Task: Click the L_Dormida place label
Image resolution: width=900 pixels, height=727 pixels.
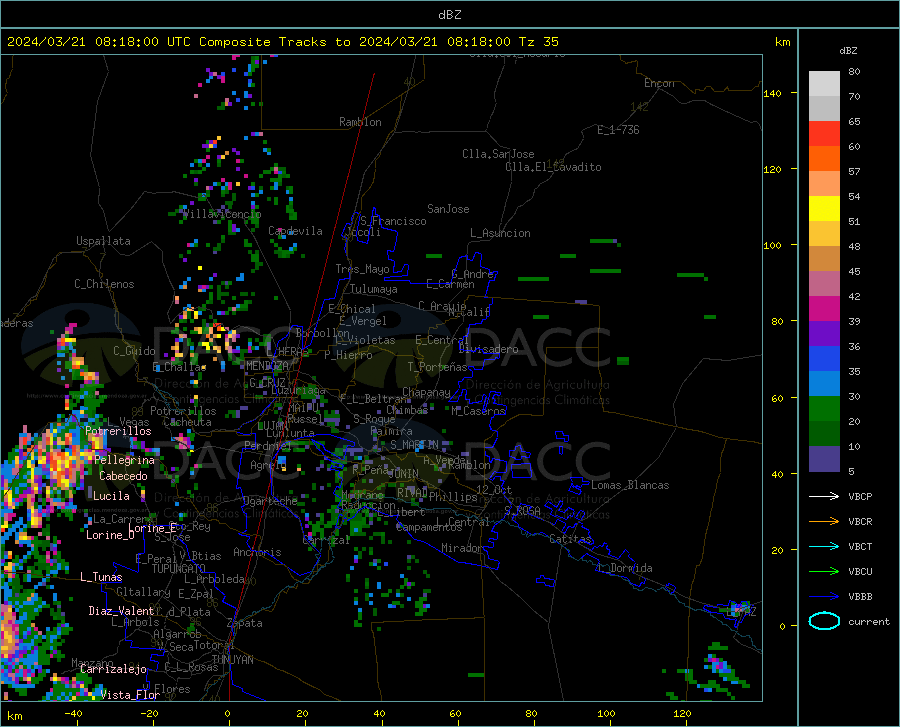Action: tap(625, 568)
